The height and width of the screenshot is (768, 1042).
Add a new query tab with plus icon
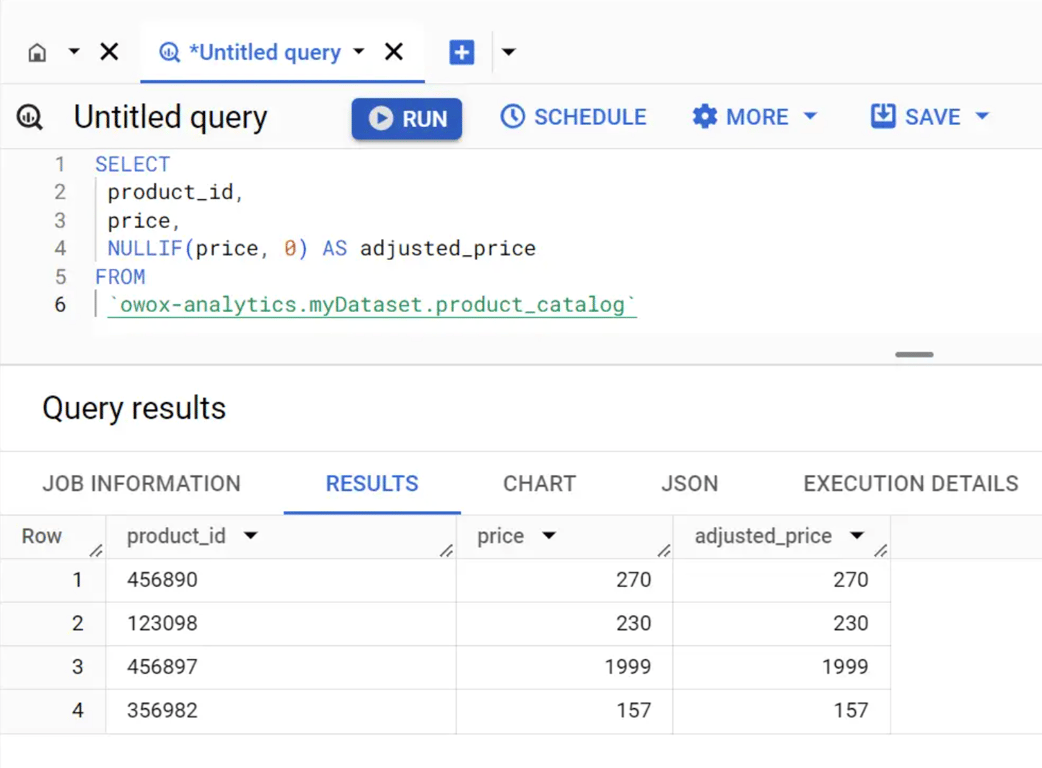pos(461,52)
